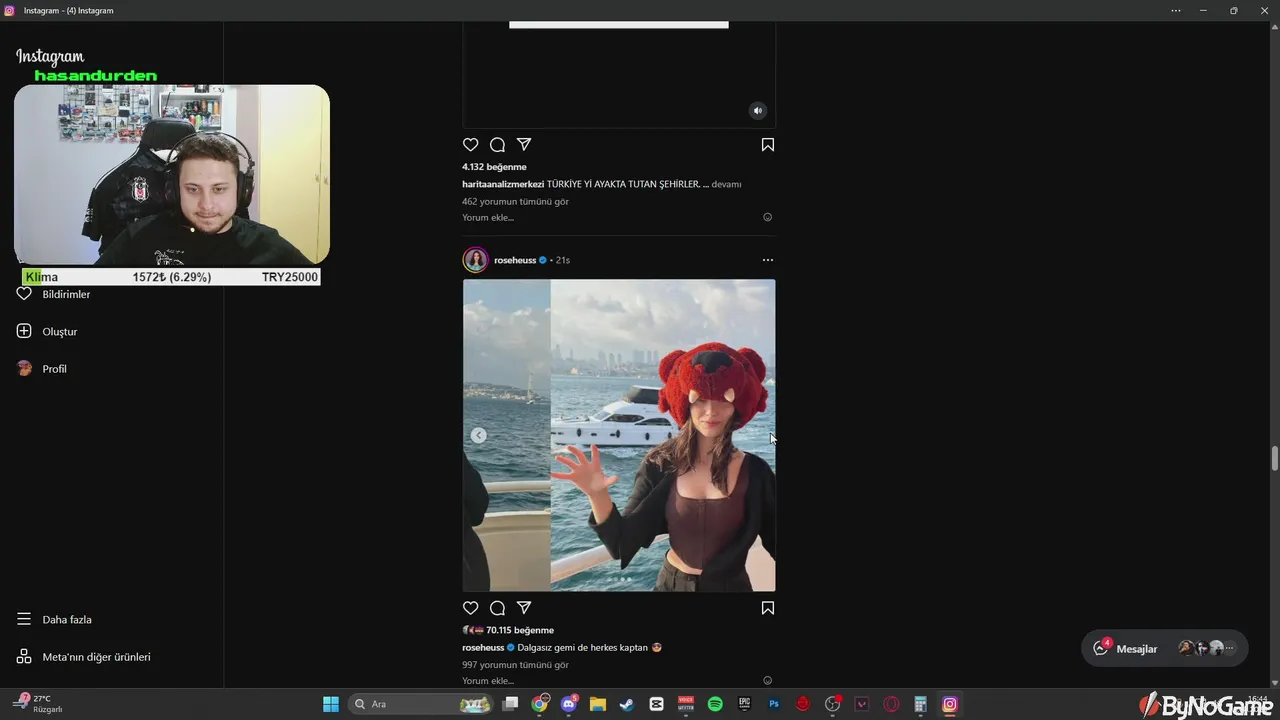Expand caption with devamı link
This screenshot has height=720, width=1280.
726,184
